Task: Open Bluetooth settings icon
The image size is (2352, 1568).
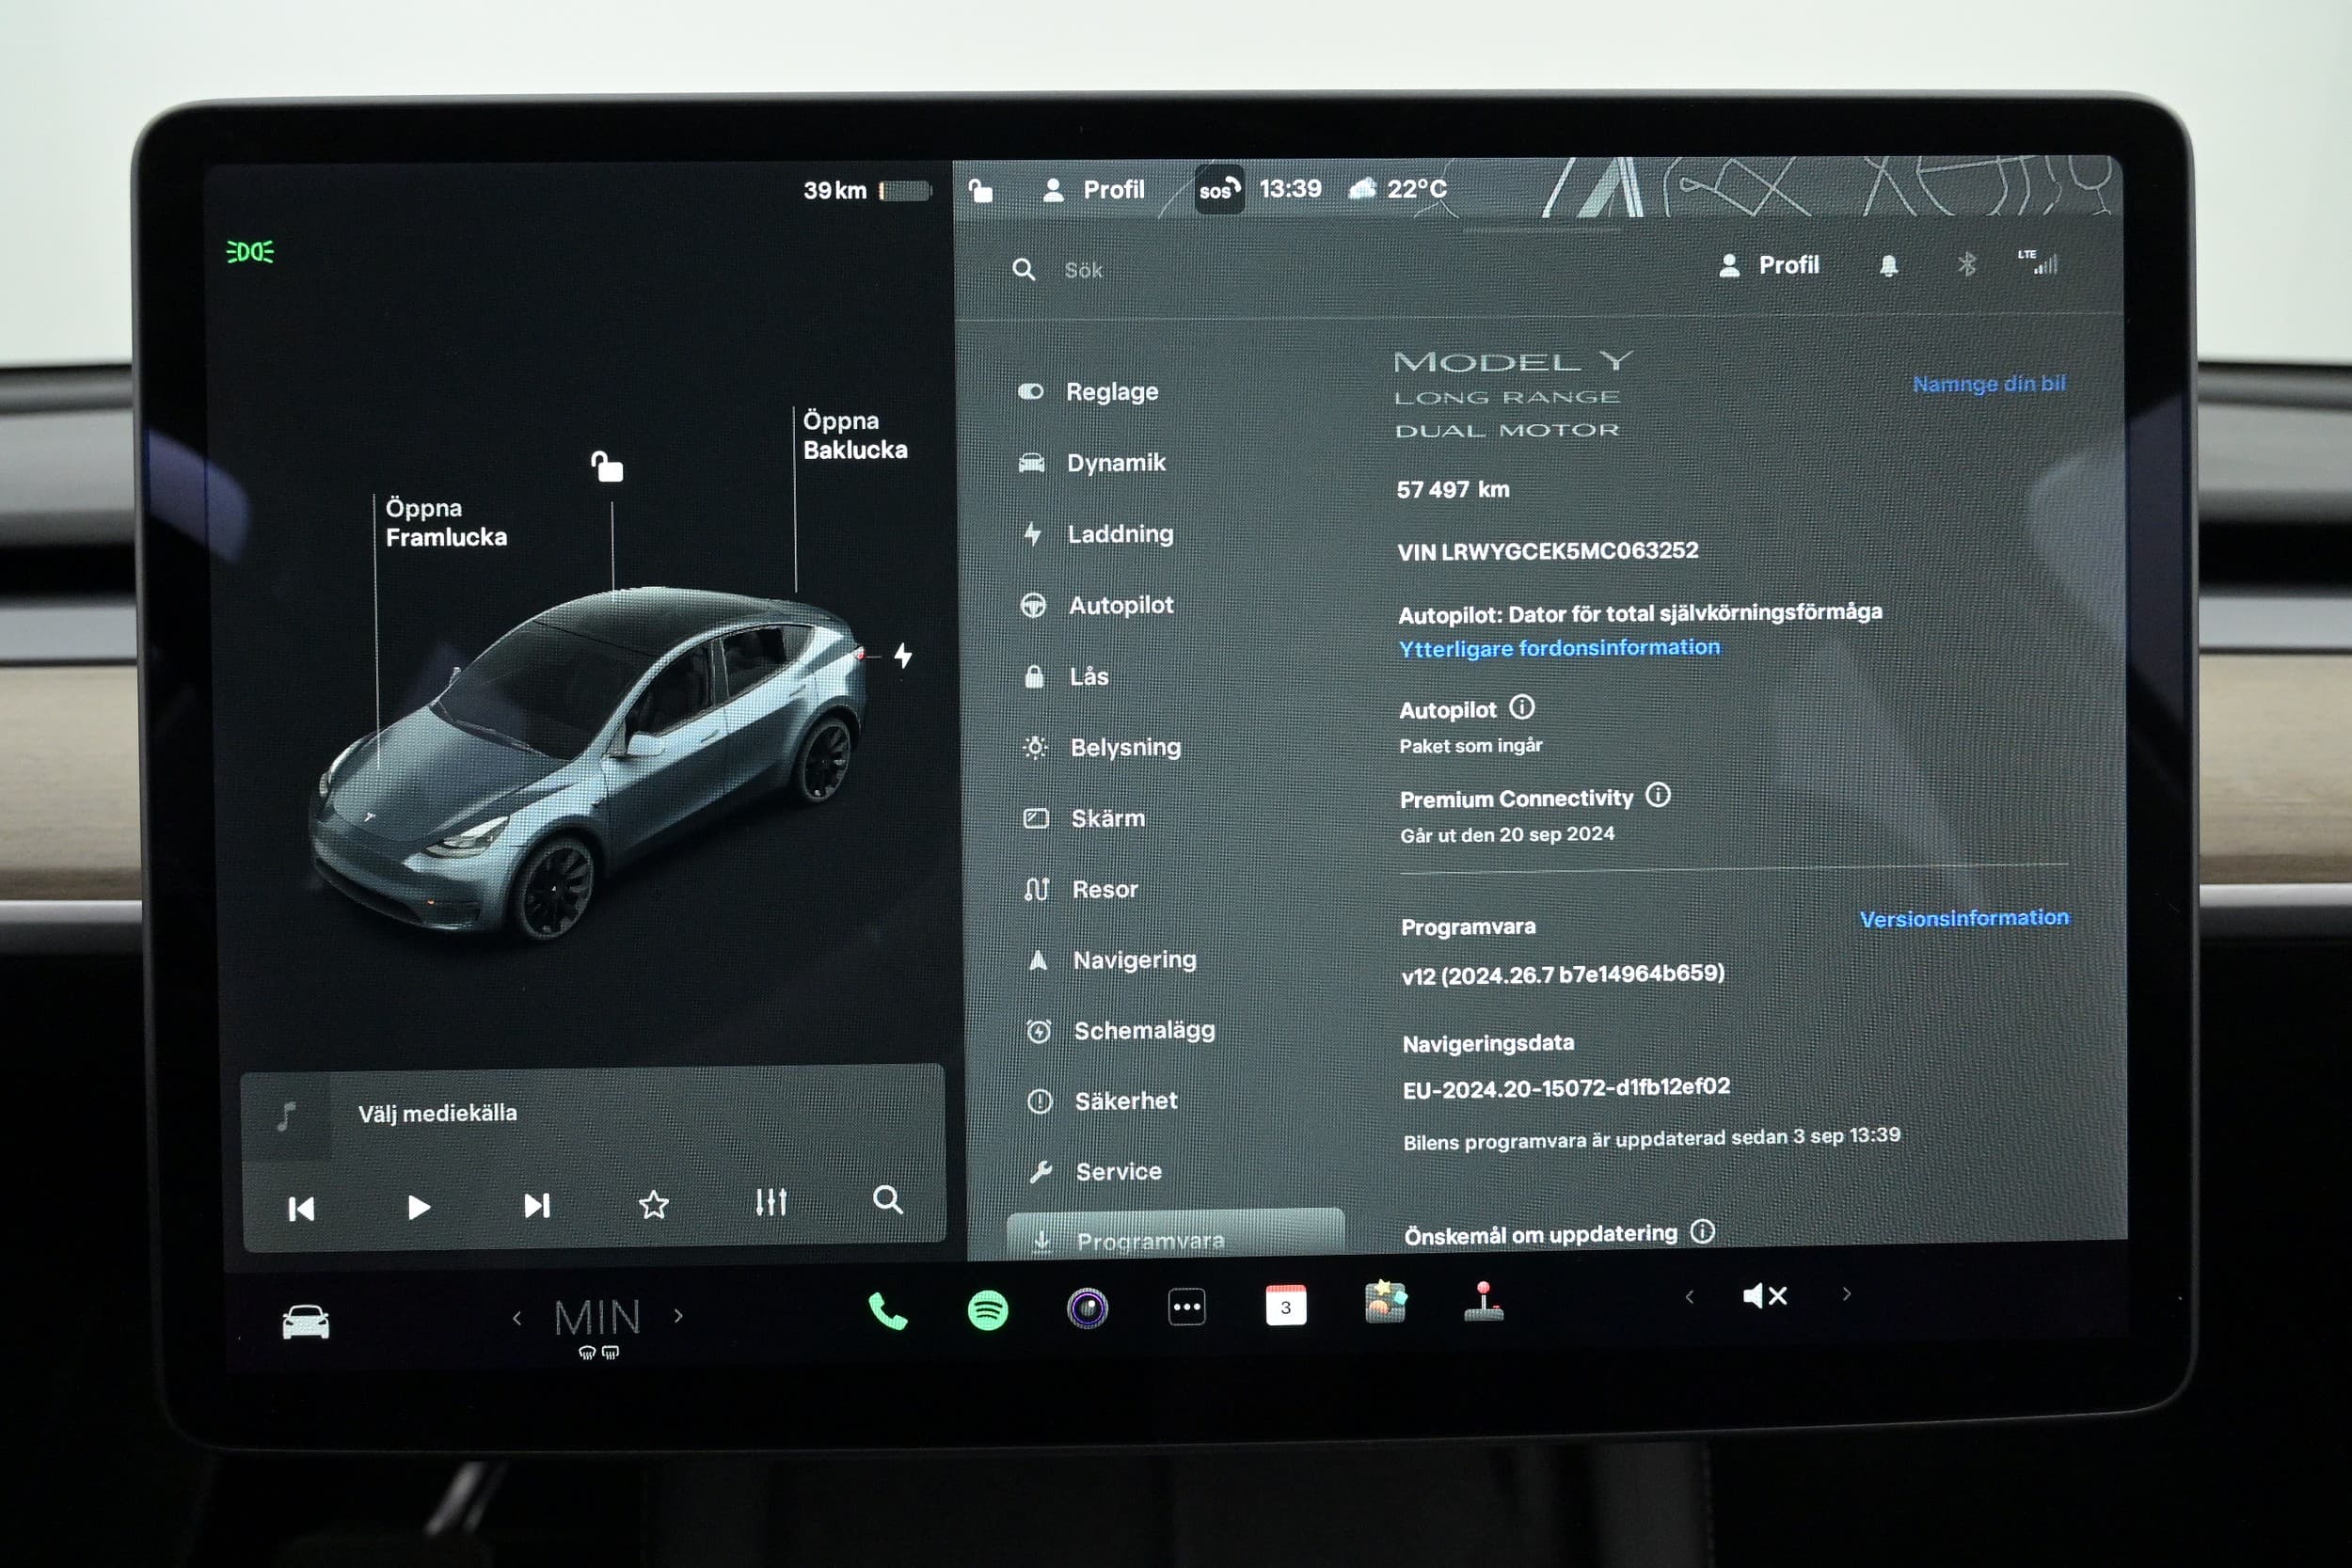Action: 1966,265
